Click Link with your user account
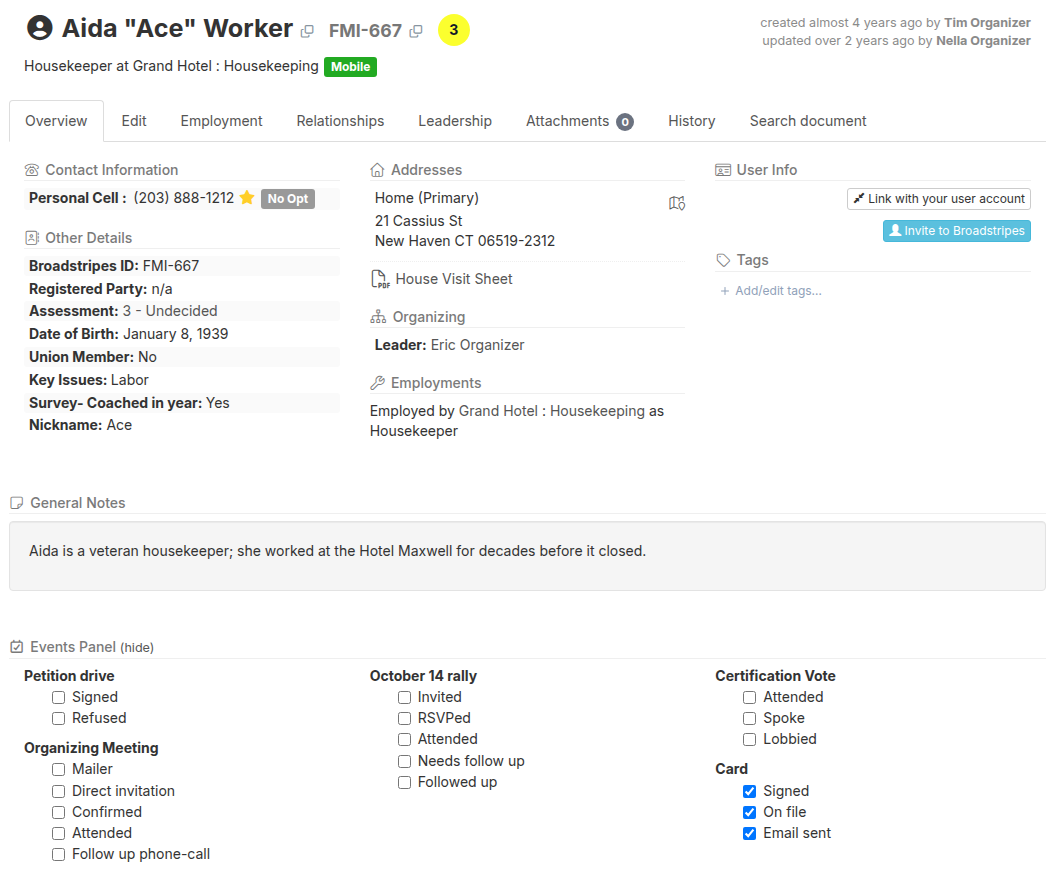The image size is (1054, 880). [938, 199]
